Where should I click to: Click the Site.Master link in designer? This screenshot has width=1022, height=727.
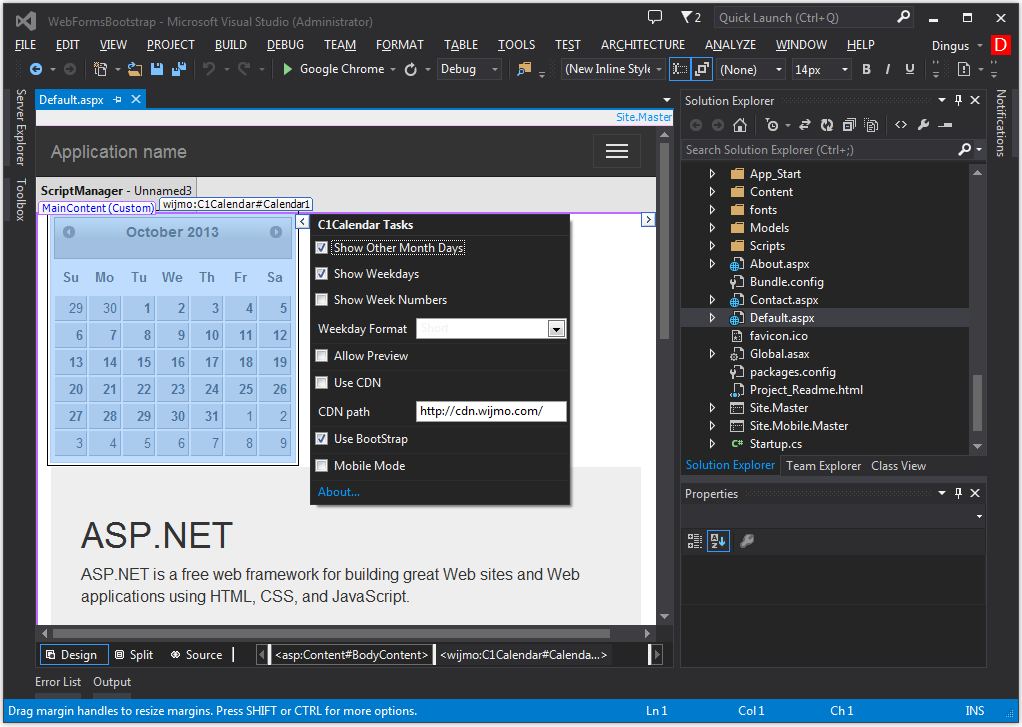click(643, 117)
